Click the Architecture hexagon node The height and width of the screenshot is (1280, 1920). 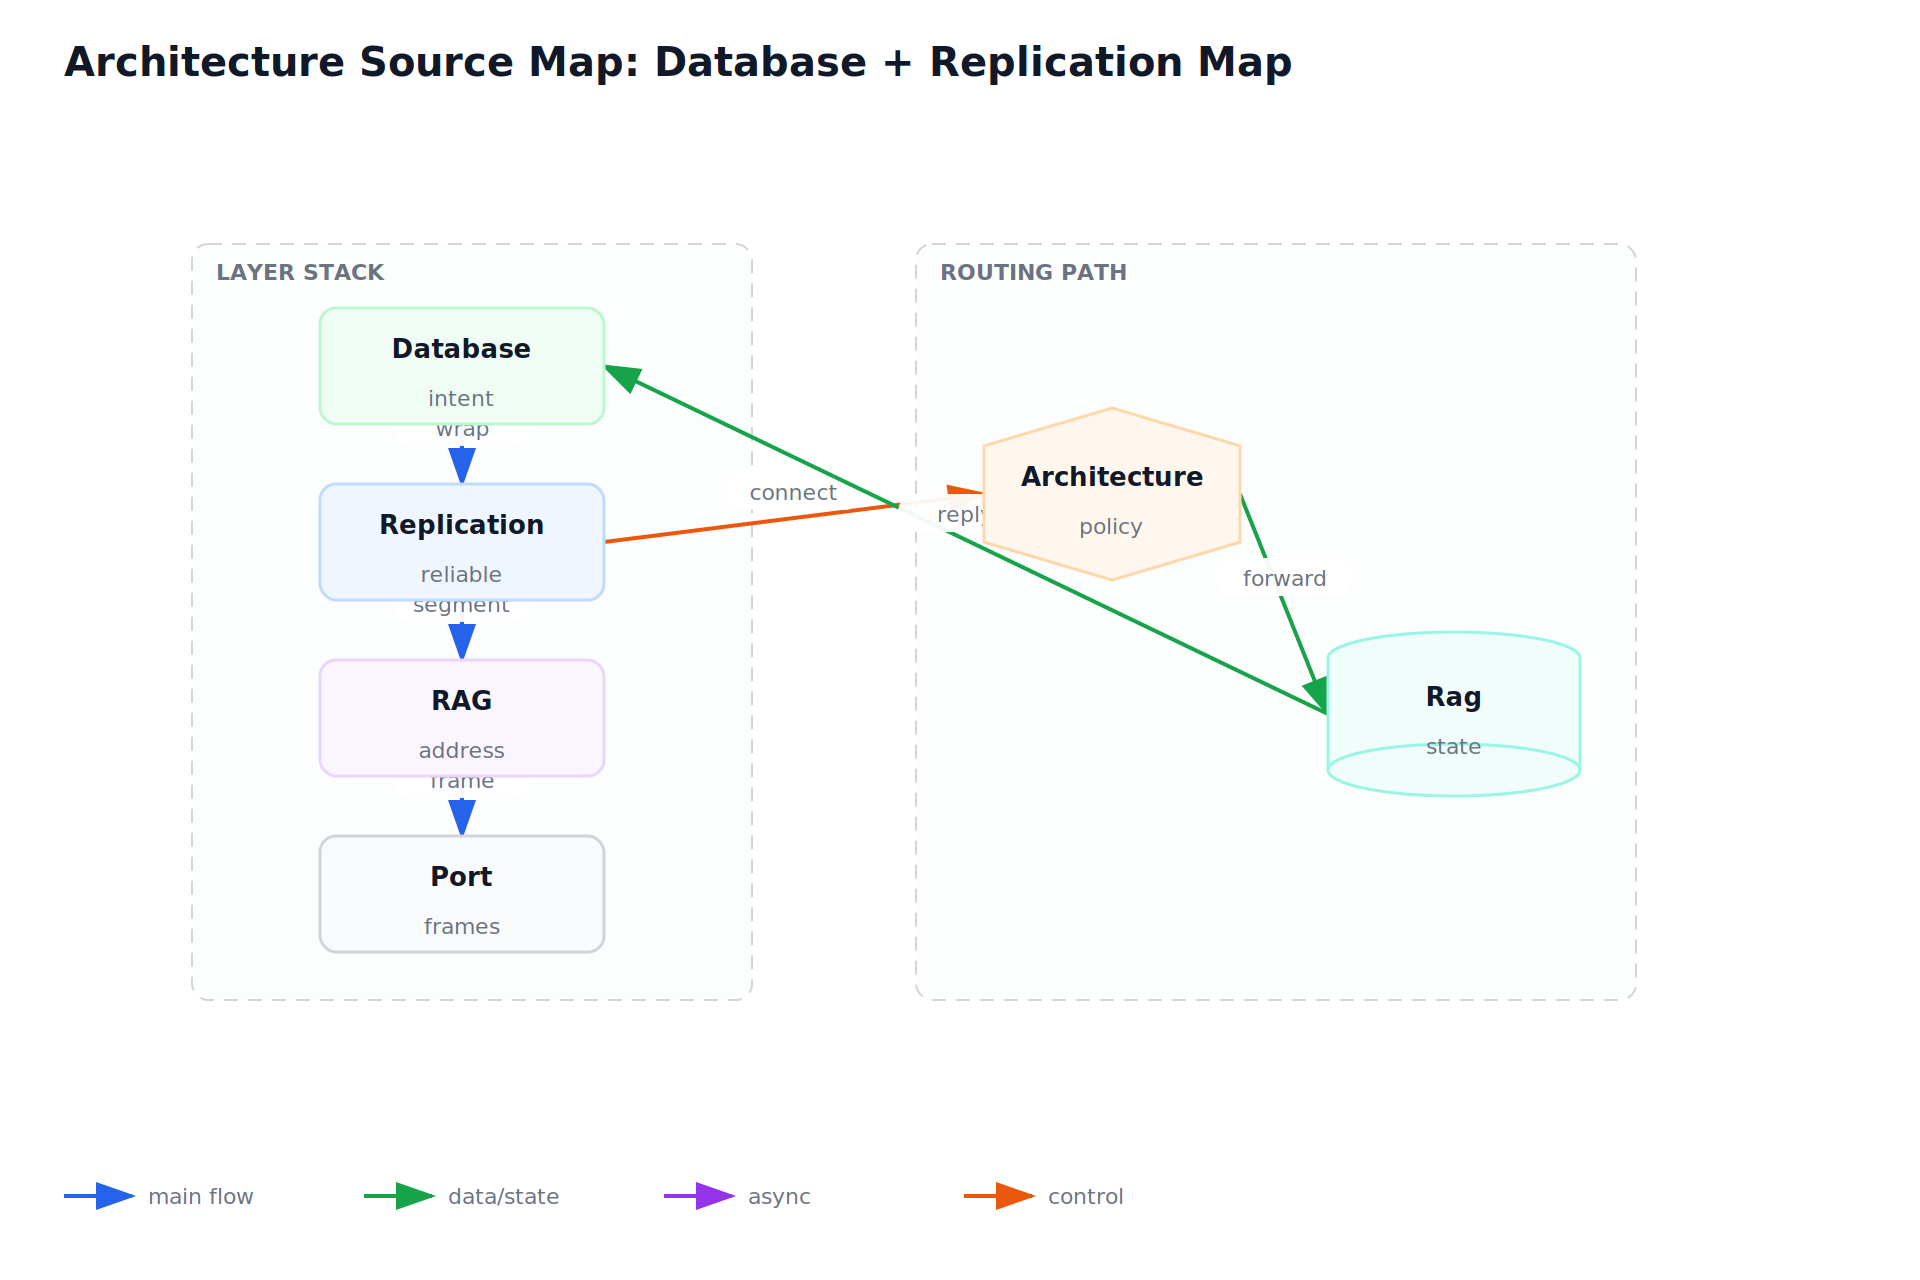coord(1112,494)
